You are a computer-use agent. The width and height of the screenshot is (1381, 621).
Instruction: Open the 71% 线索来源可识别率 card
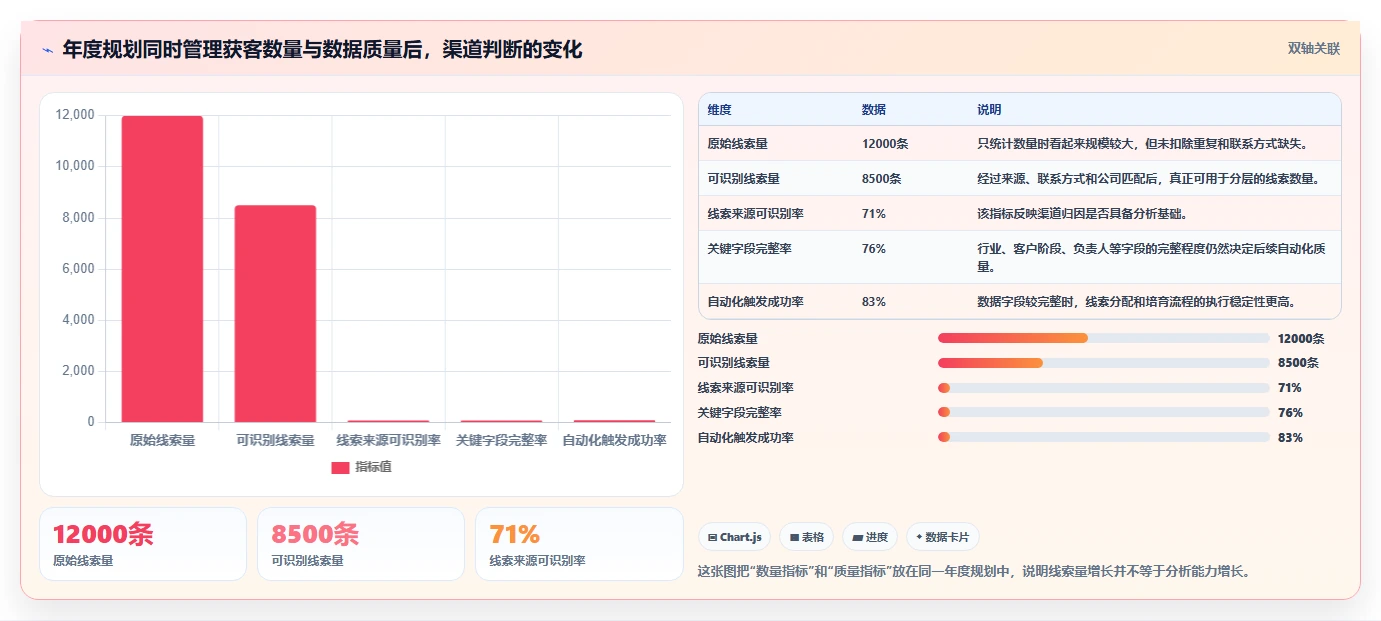click(x=579, y=544)
